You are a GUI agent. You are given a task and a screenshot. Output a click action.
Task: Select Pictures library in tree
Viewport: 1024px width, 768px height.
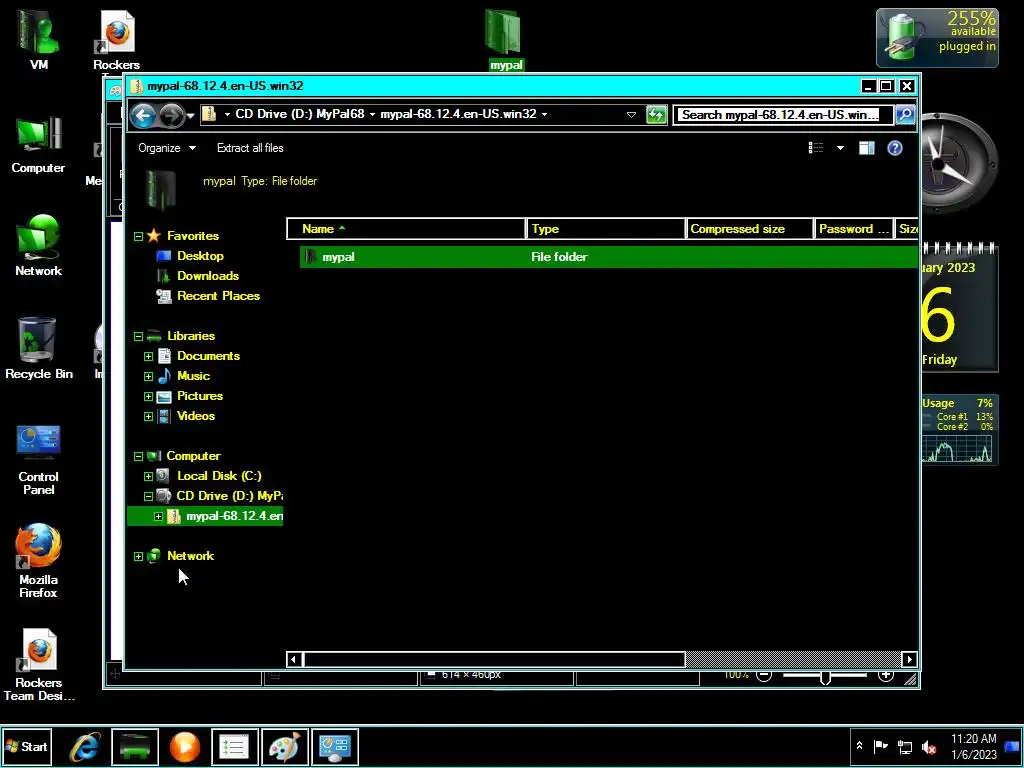(x=200, y=396)
